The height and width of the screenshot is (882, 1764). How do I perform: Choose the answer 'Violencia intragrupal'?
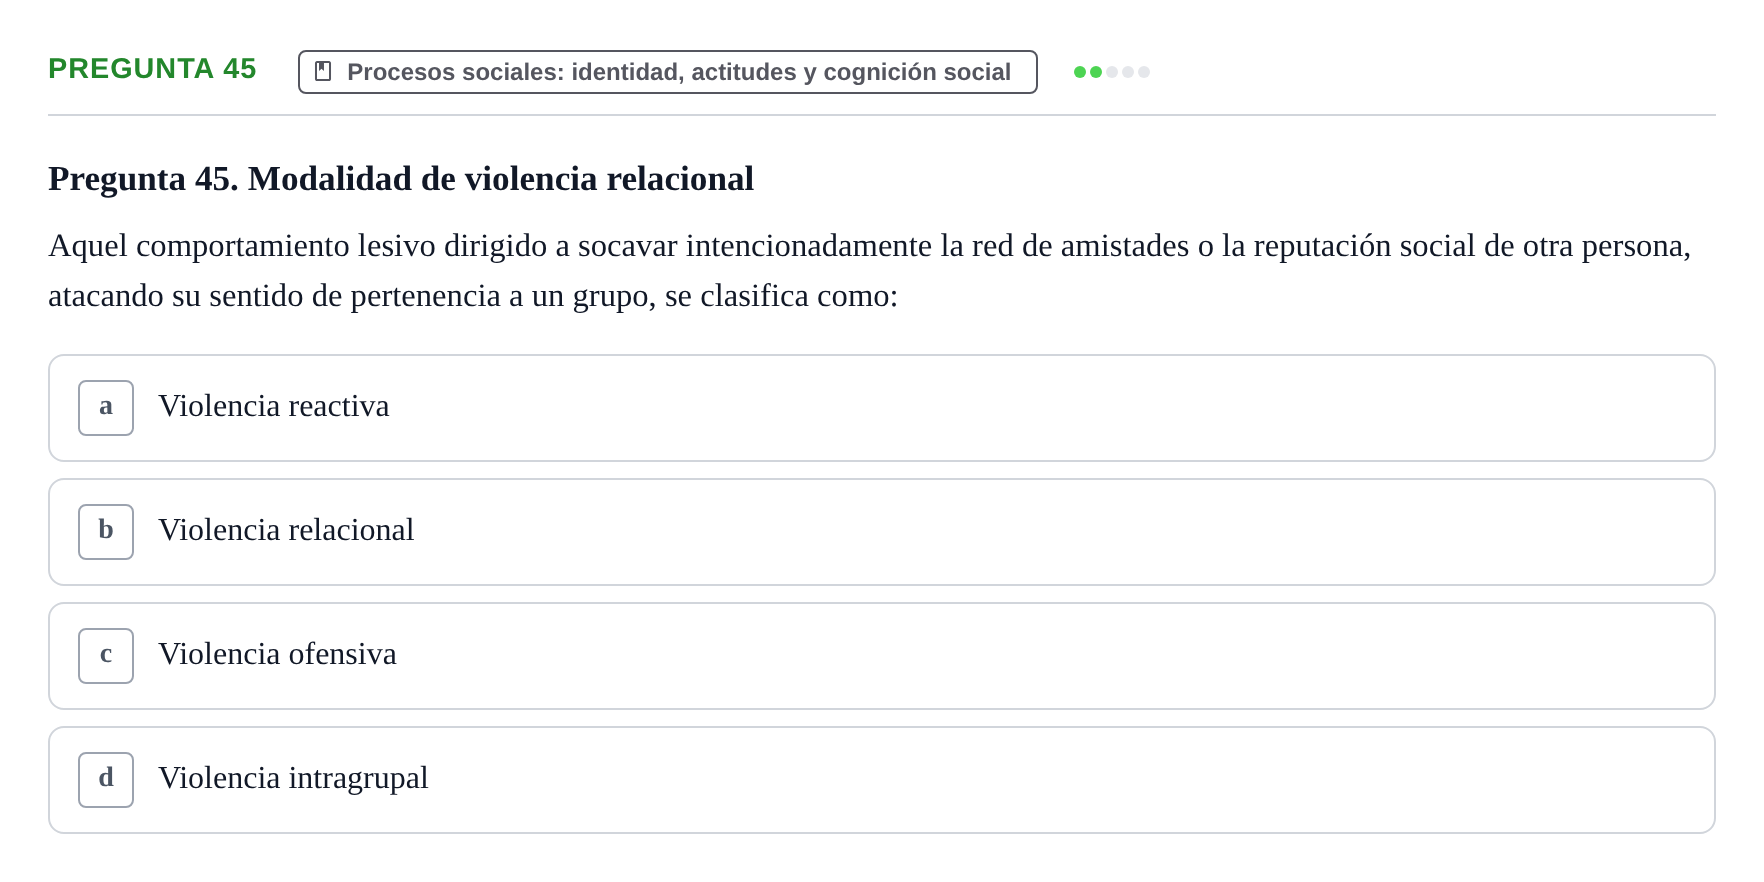point(882,780)
